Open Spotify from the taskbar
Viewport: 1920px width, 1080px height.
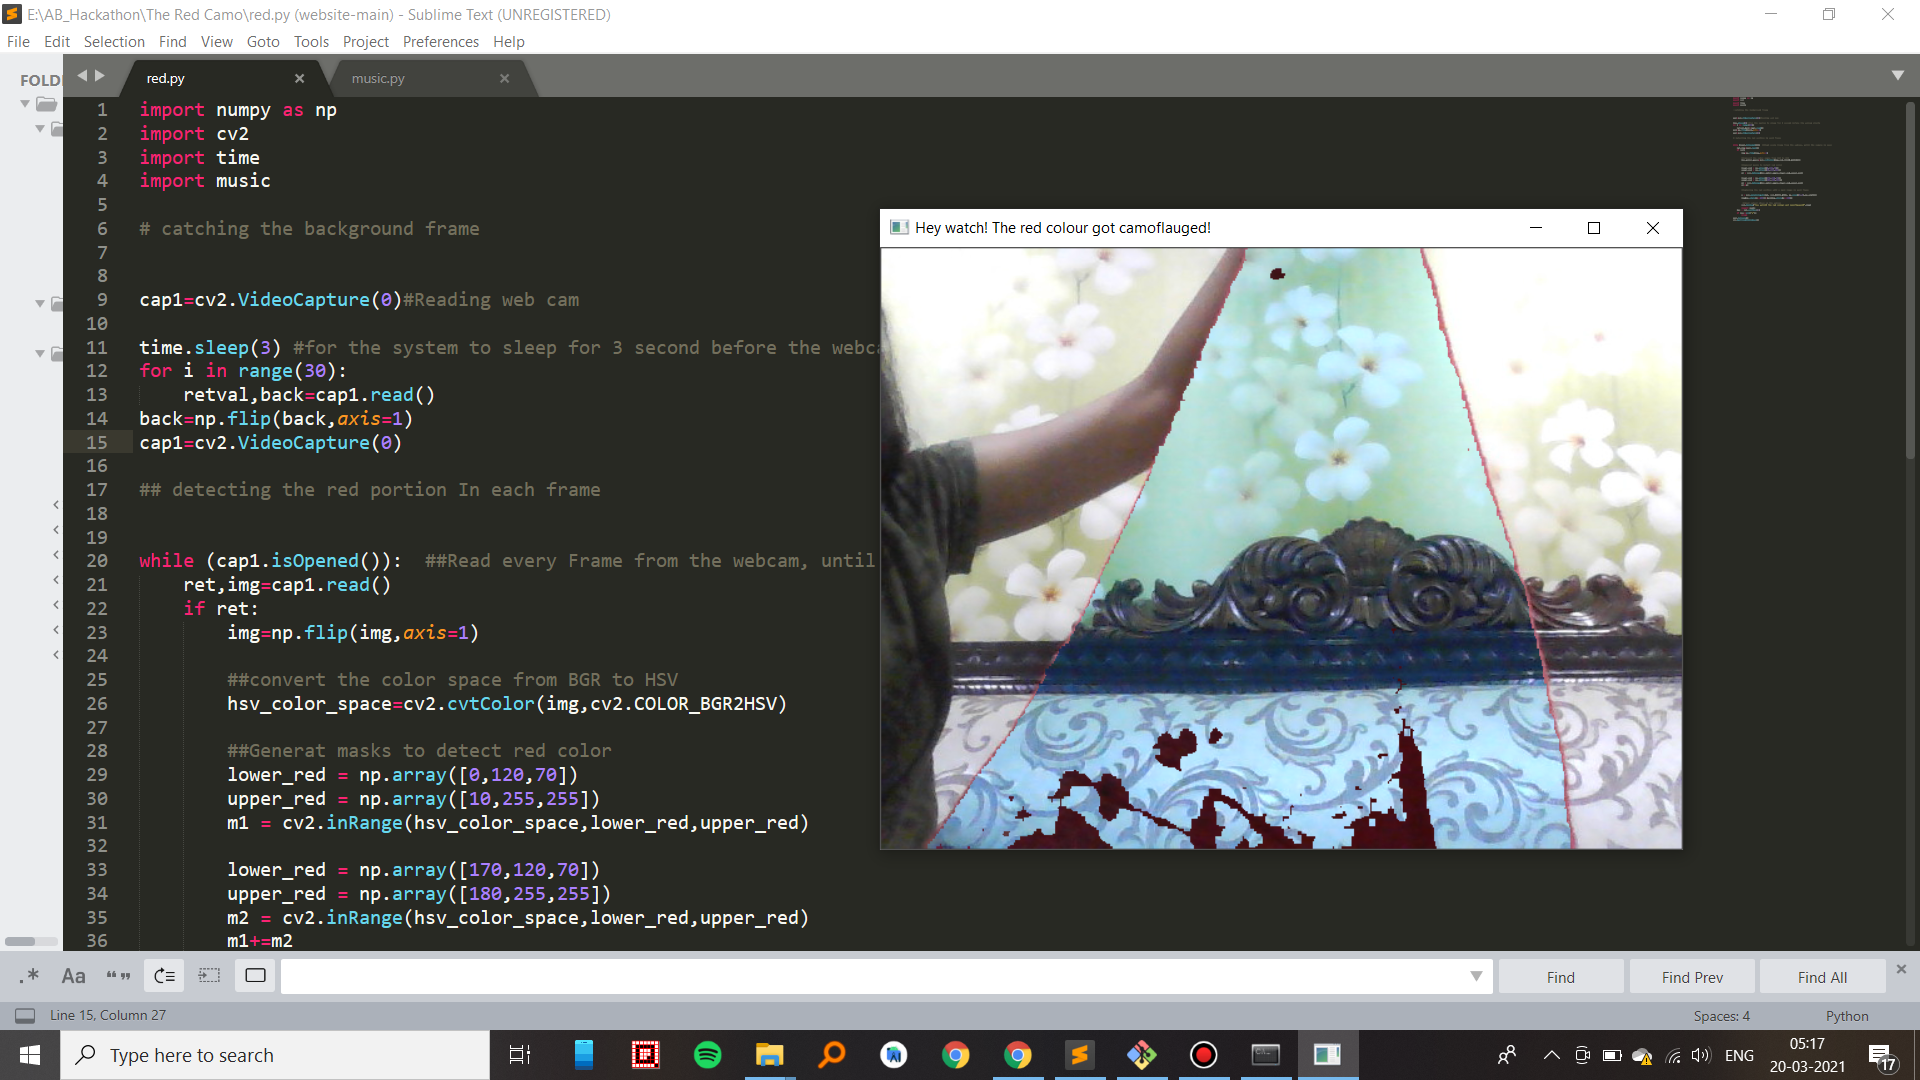(x=707, y=1055)
